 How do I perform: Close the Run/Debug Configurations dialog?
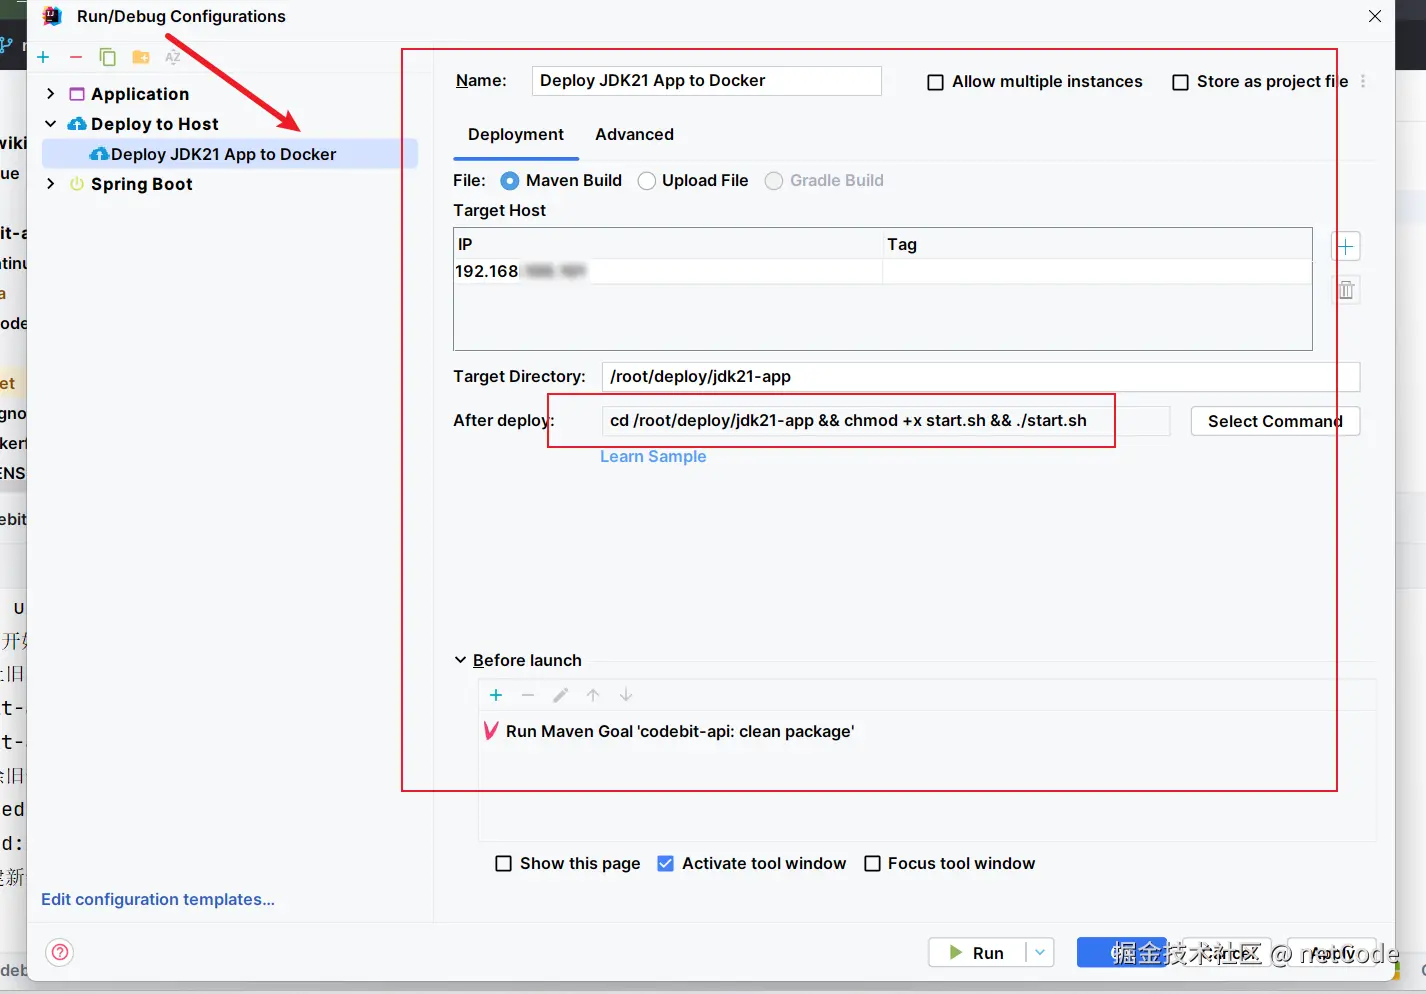pyautogui.click(x=1375, y=16)
